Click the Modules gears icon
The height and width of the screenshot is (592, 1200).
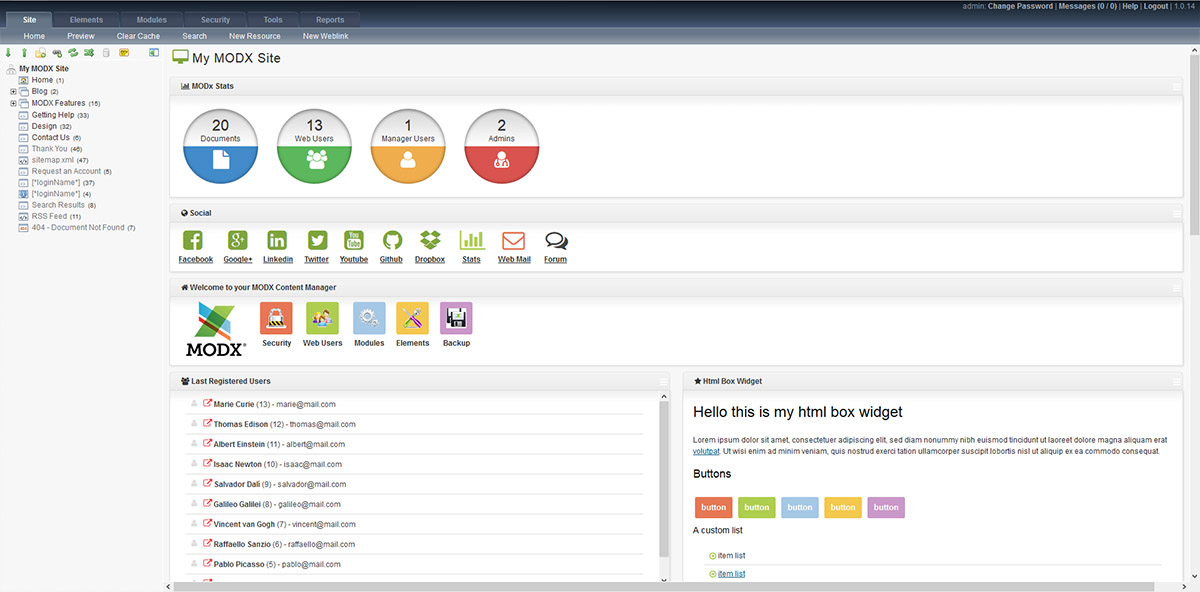(x=369, y=318)
